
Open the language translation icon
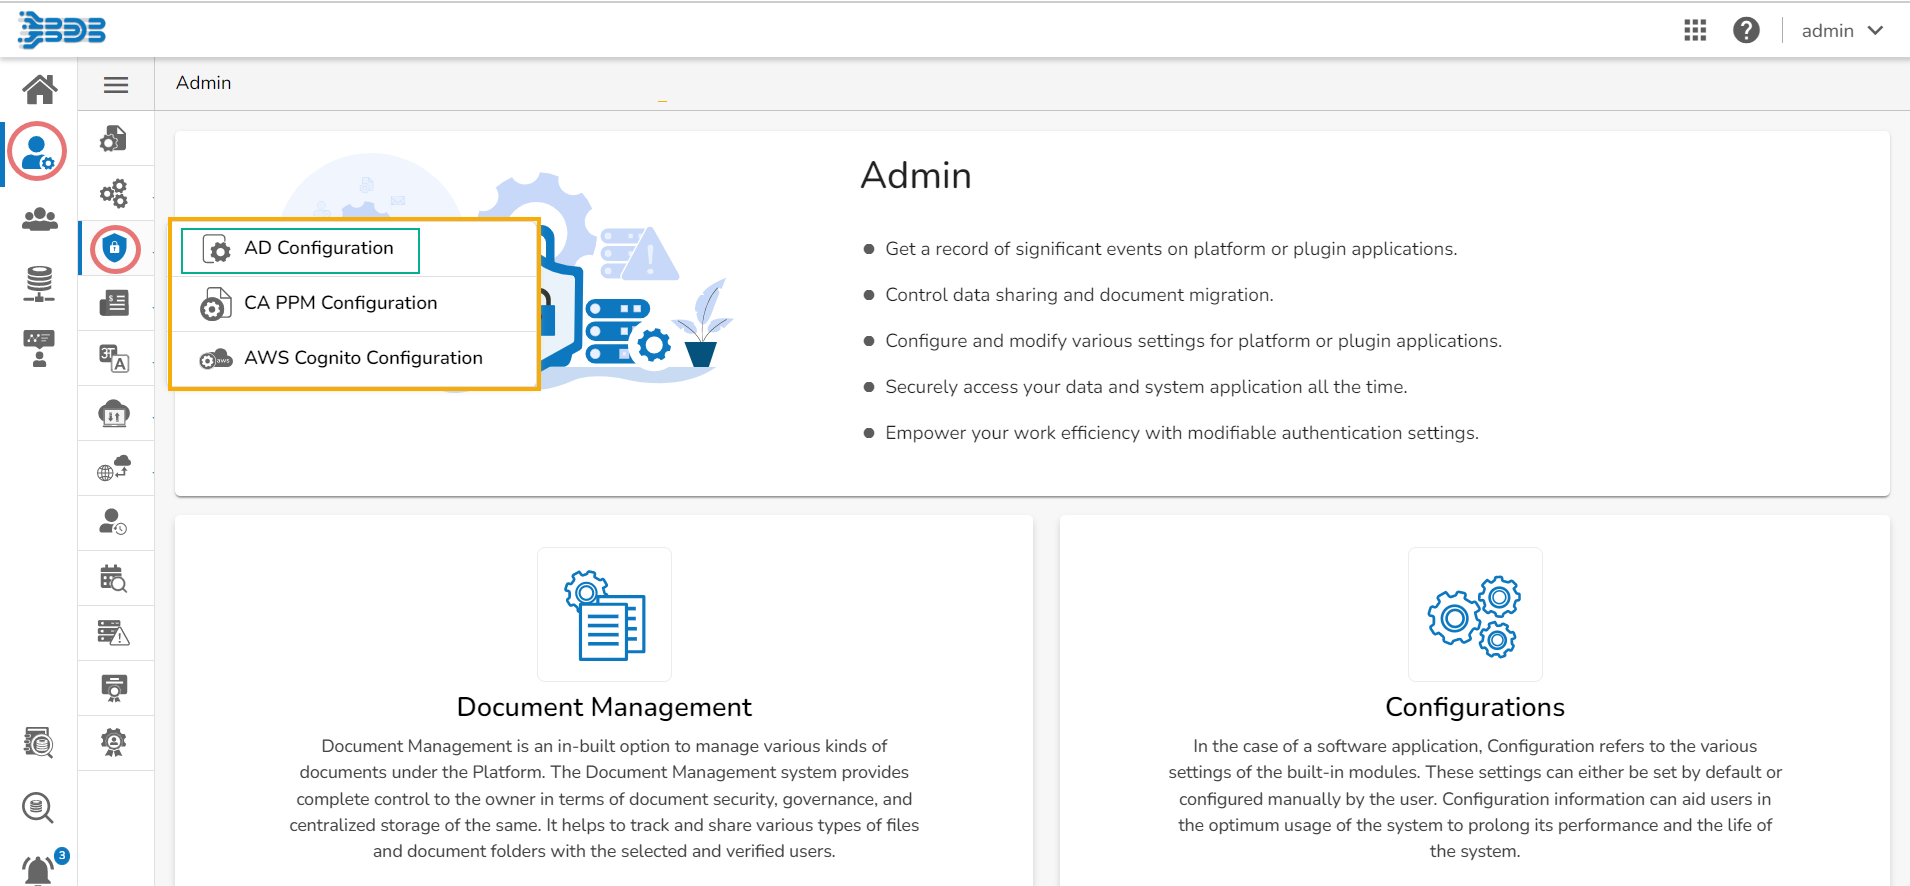pyautogui.click(x=114, y=358)
